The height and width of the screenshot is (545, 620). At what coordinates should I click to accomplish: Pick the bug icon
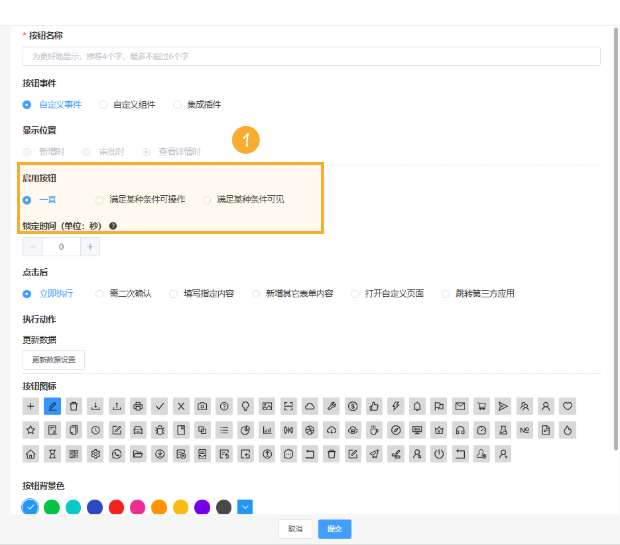[x=160, y=430]
